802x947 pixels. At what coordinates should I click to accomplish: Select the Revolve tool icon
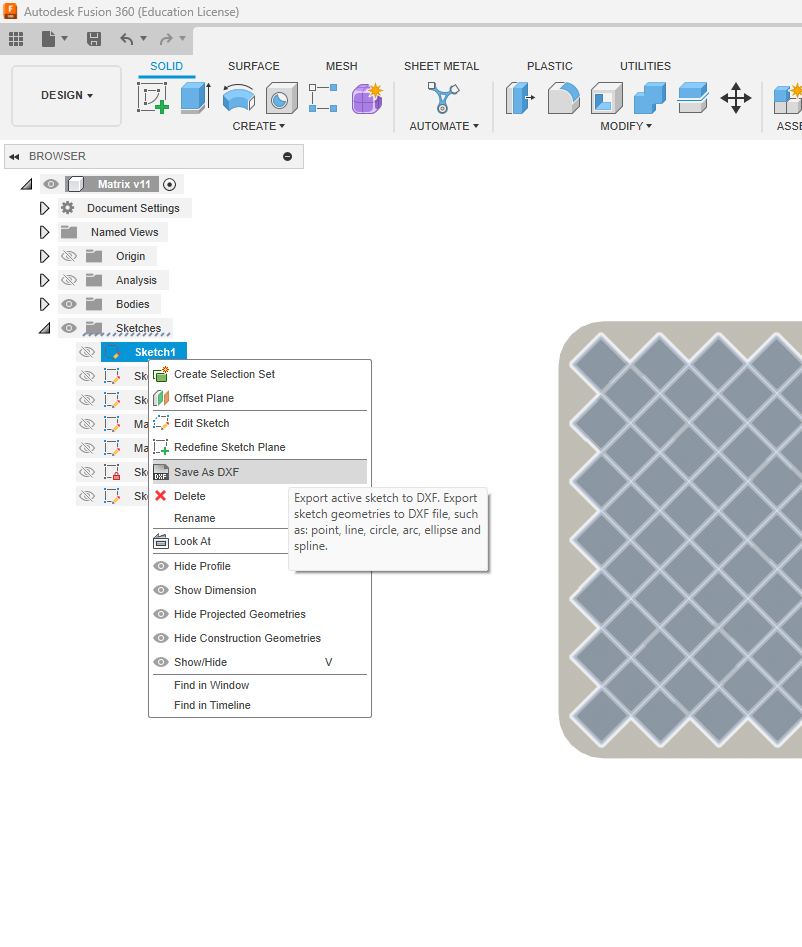point(238,98)
